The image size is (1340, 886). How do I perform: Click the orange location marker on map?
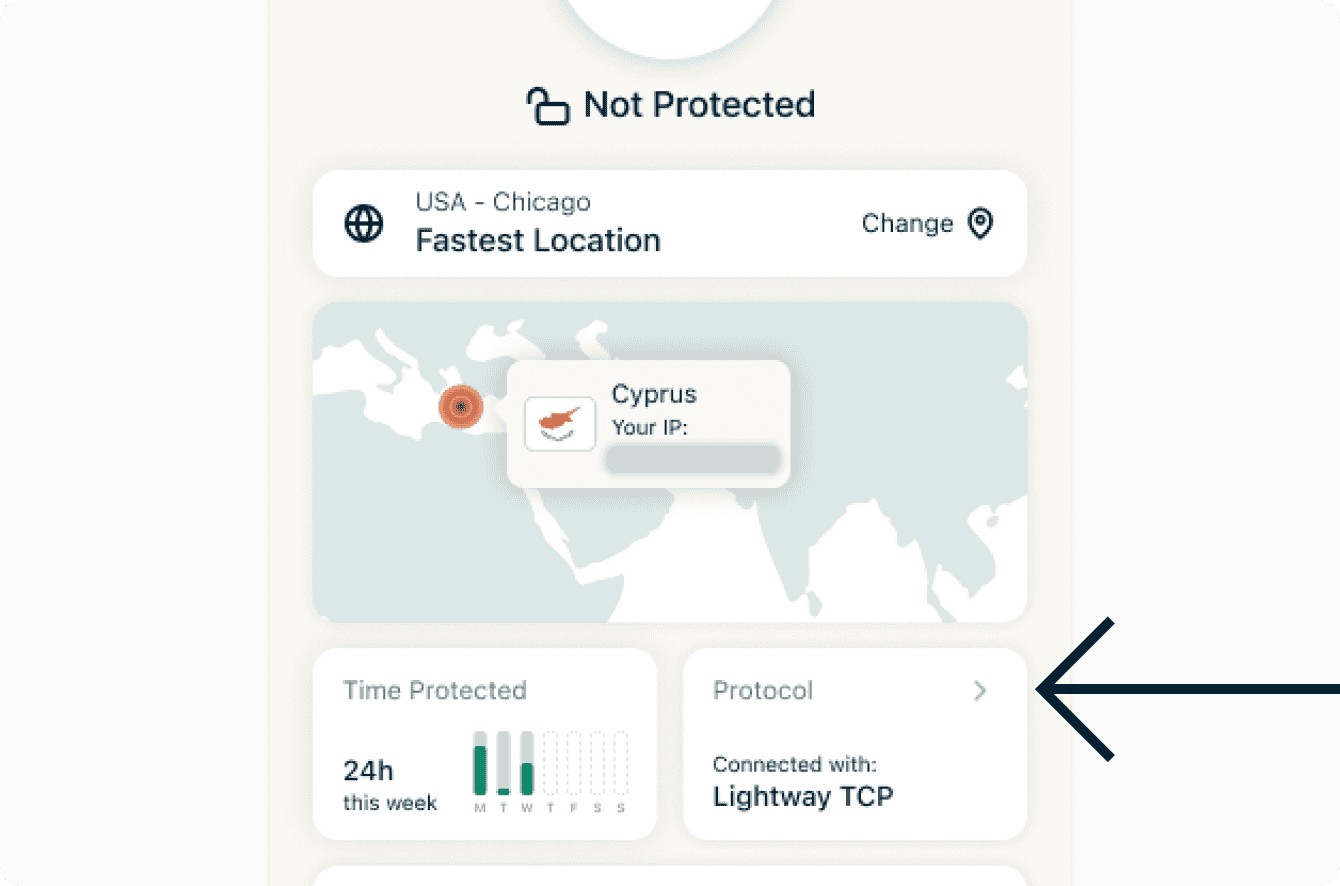click(x=460, y=406)
